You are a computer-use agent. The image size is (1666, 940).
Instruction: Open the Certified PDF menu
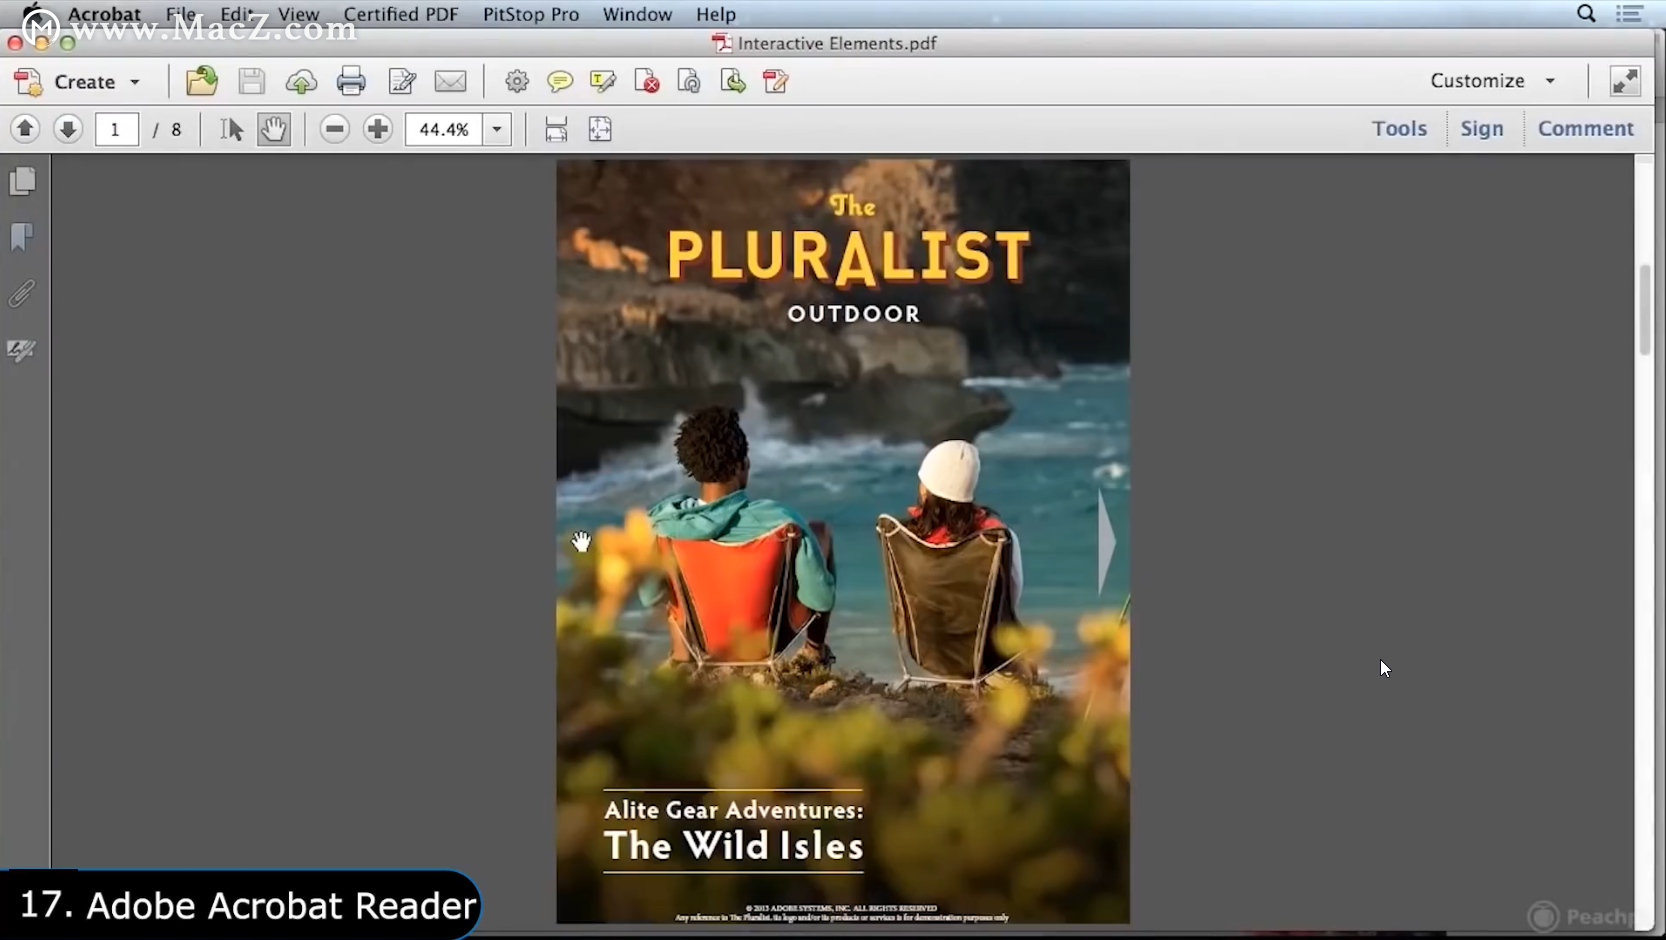pos(401,14)
